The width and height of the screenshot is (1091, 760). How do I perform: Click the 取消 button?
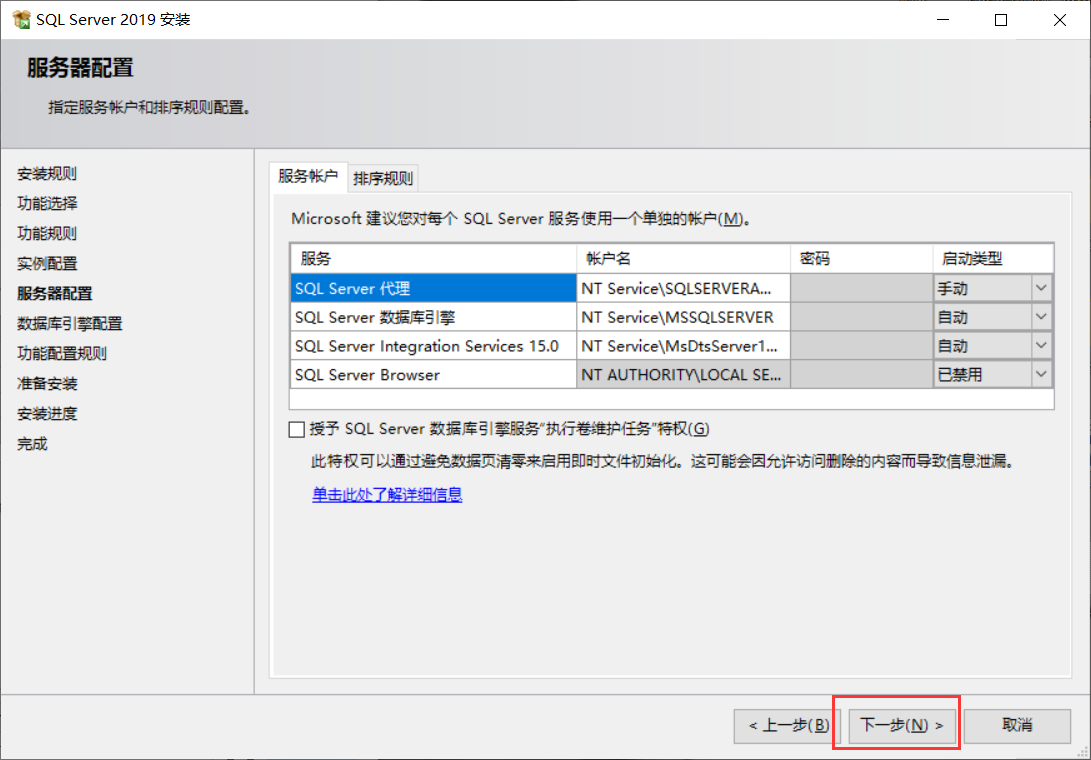point(1017,725)
